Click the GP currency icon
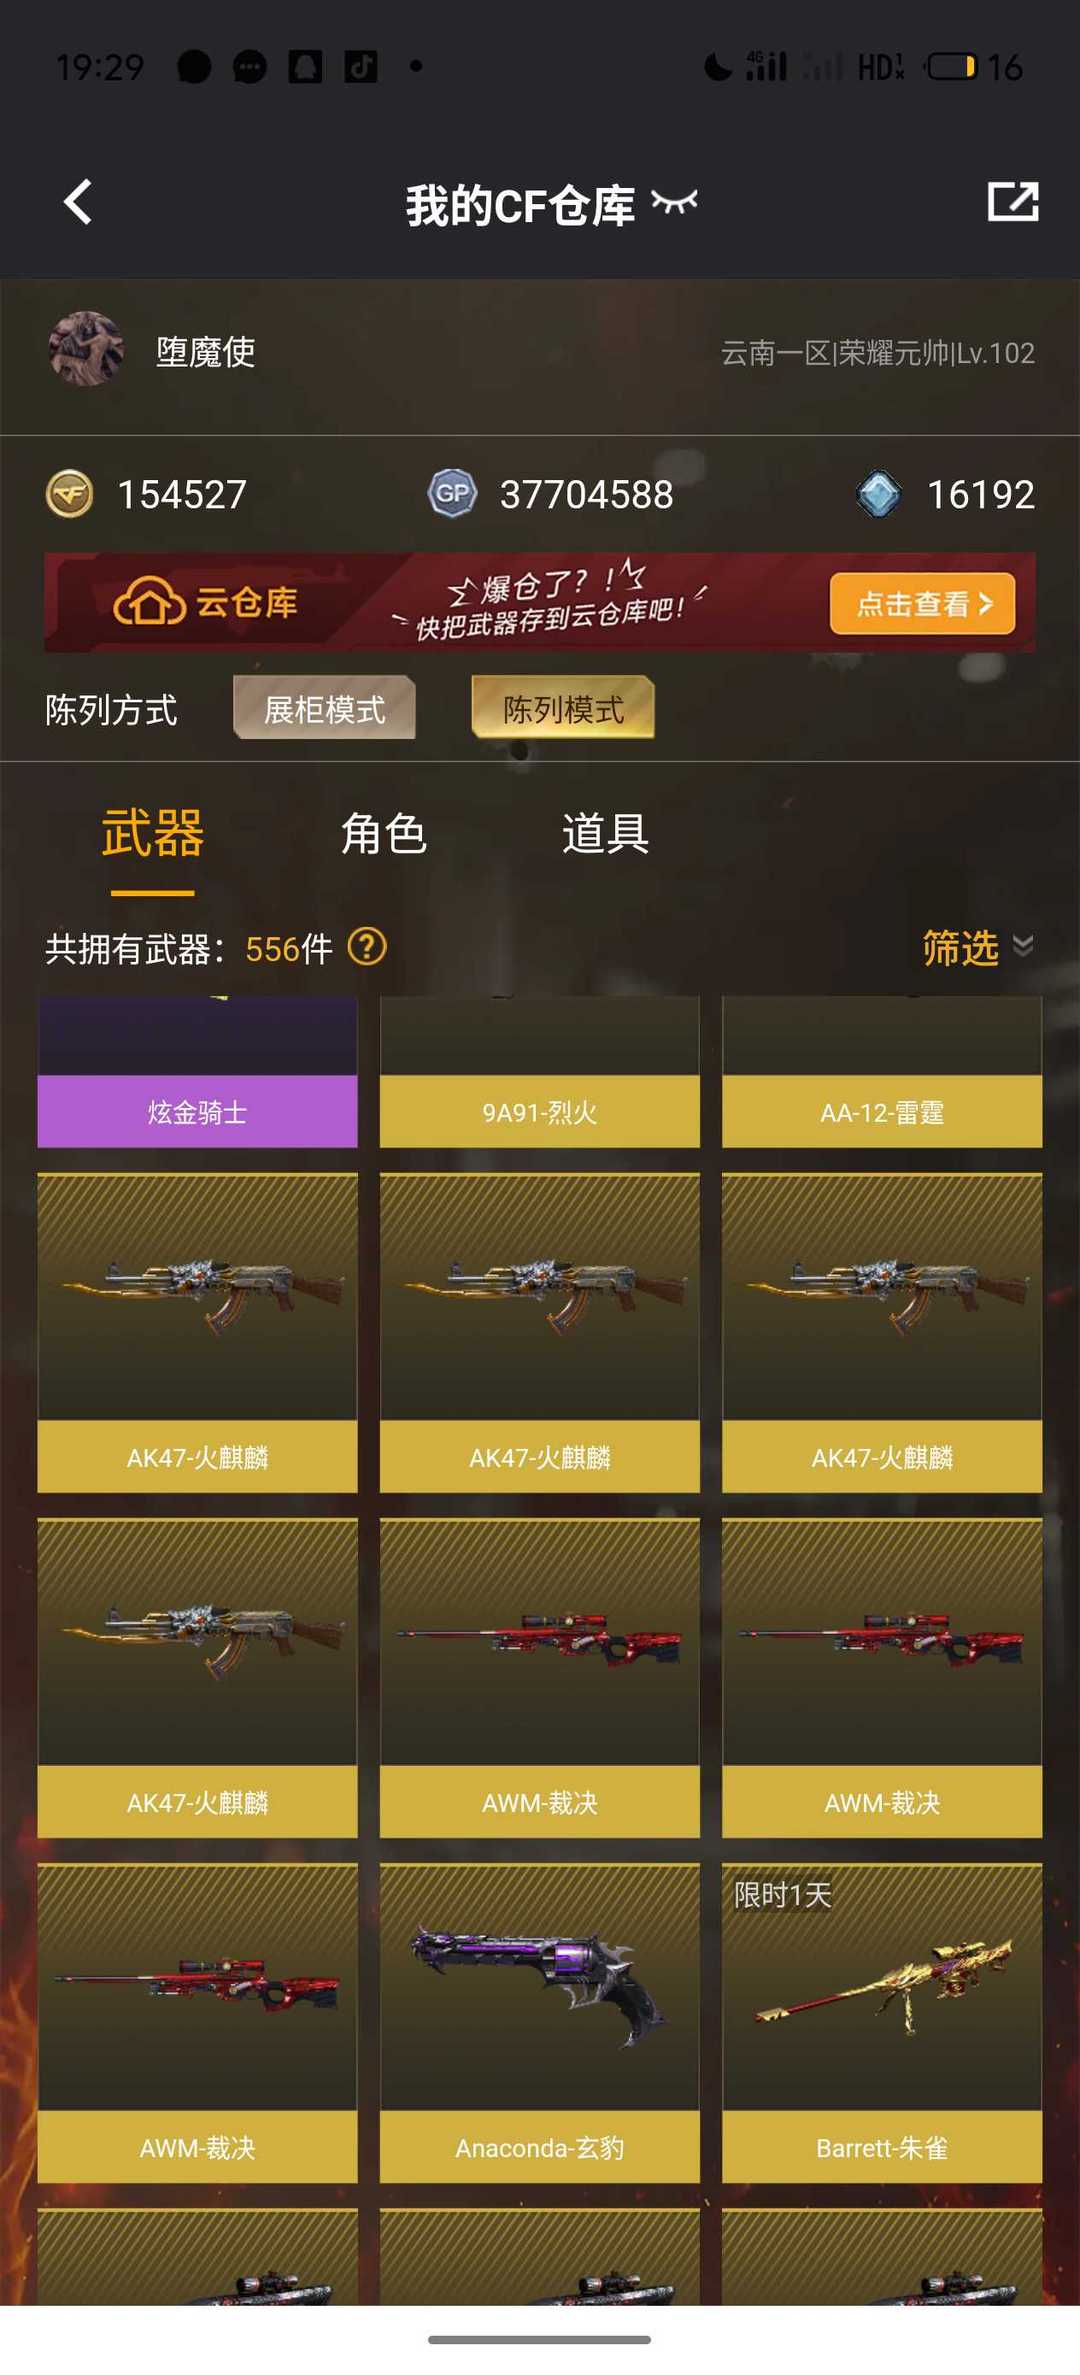The height and width of the screenshot is (2375, 1080). click(x=452, y=493)
